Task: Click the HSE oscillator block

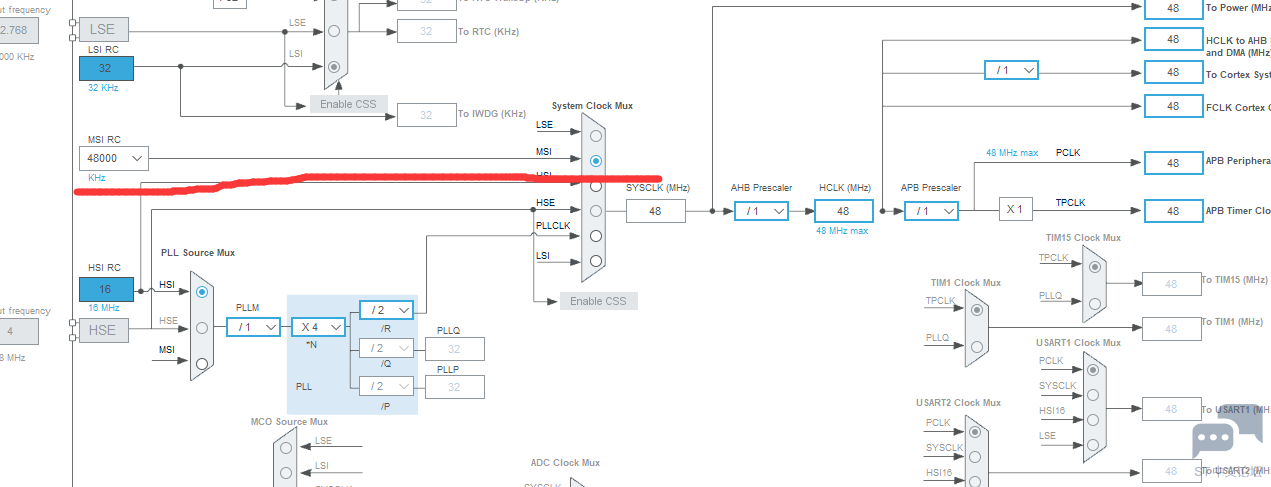Action: [x=104, y=330]
